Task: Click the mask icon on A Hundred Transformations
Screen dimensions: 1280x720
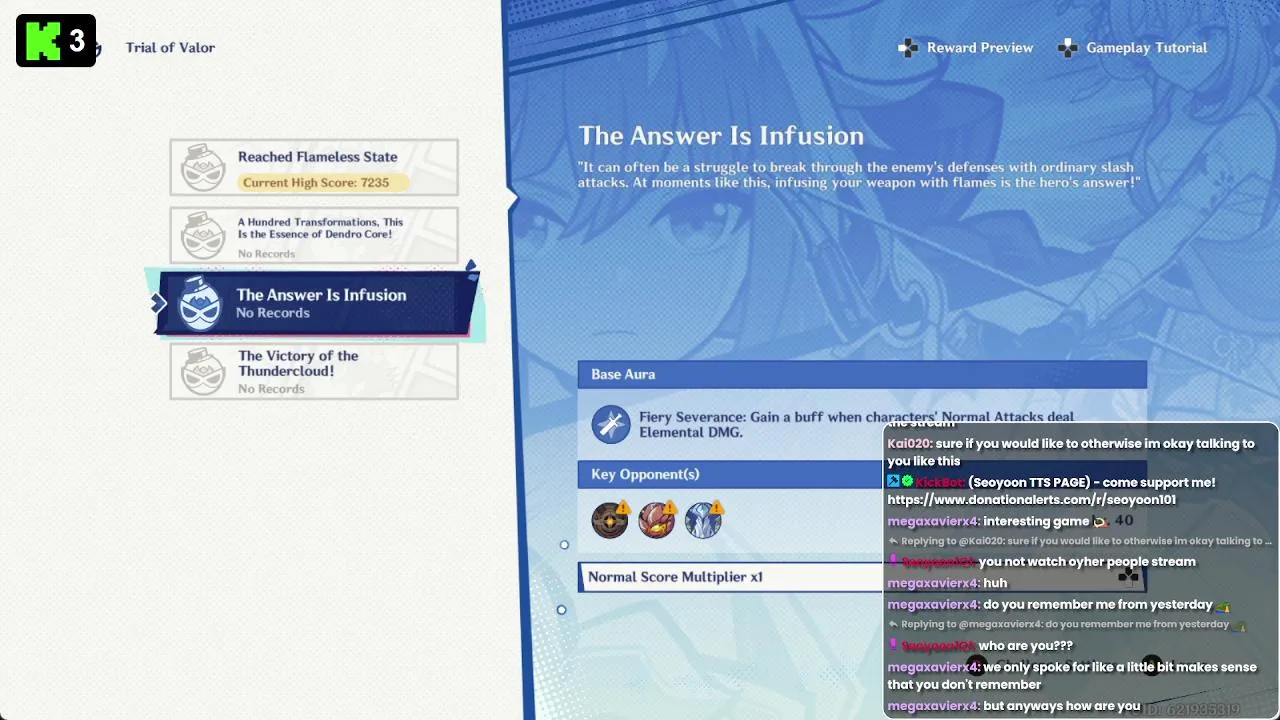Action: (x=203, y=235)
